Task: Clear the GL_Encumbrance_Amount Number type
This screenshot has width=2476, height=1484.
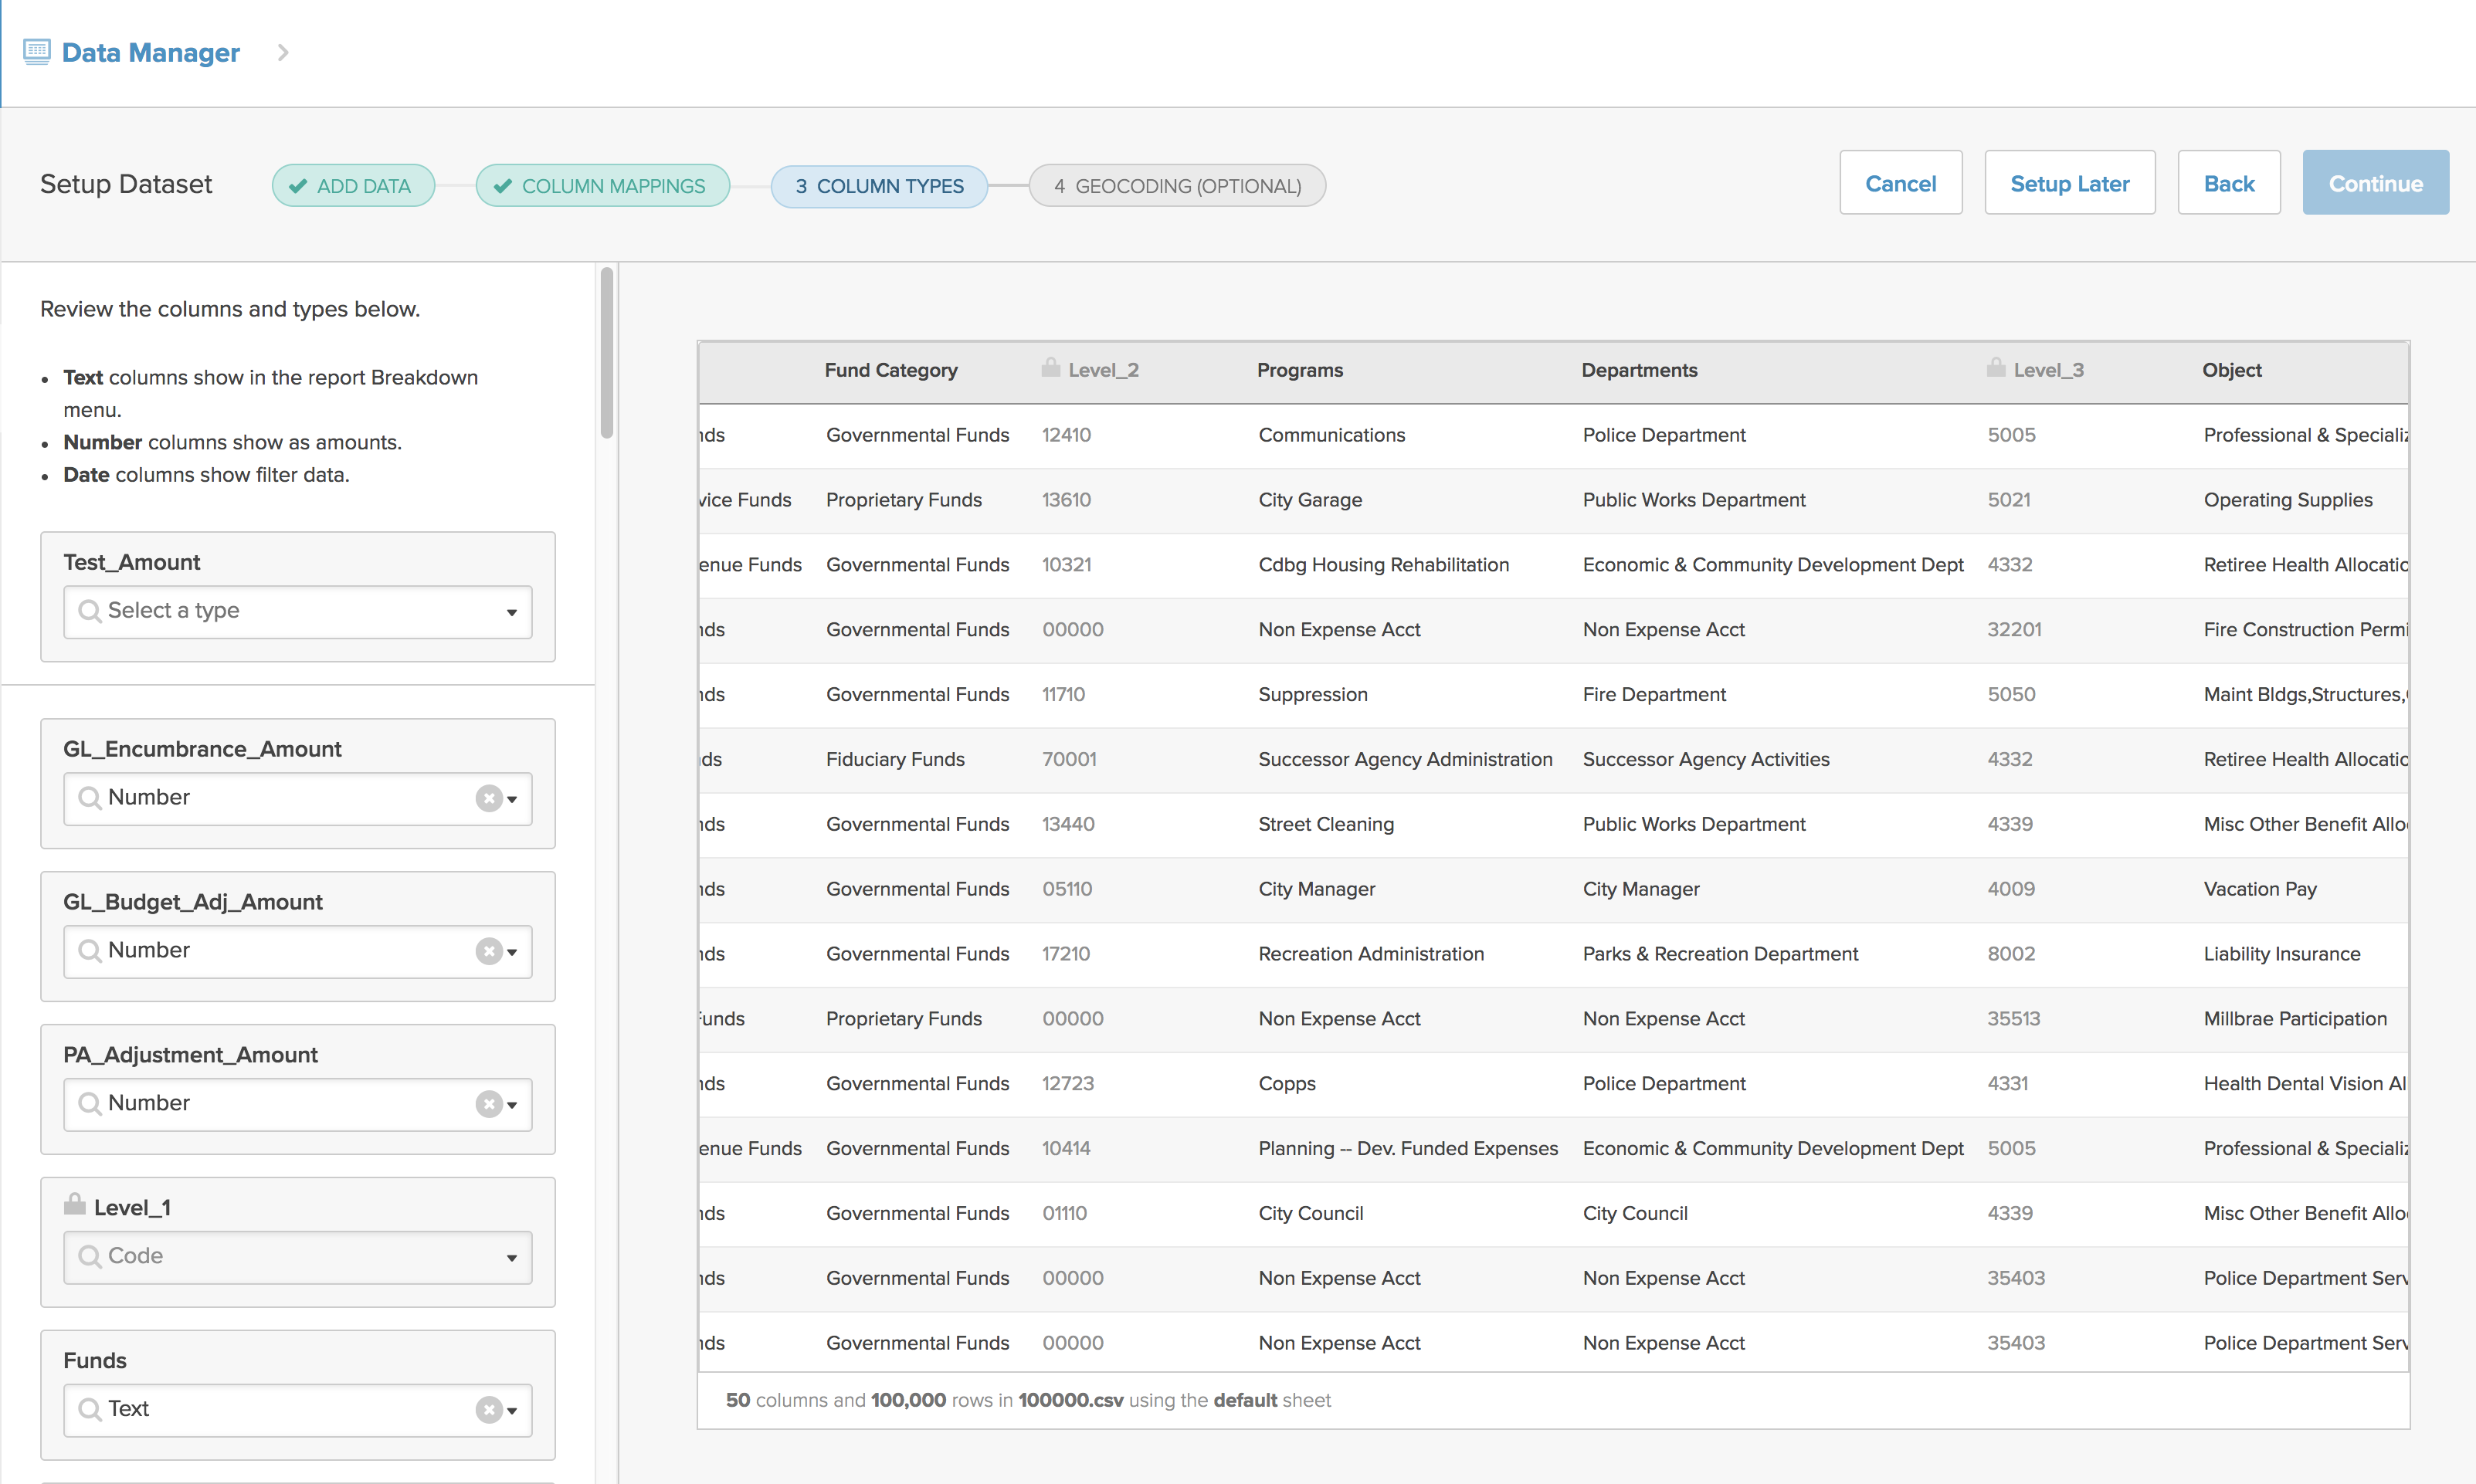Action: [488, 798]
